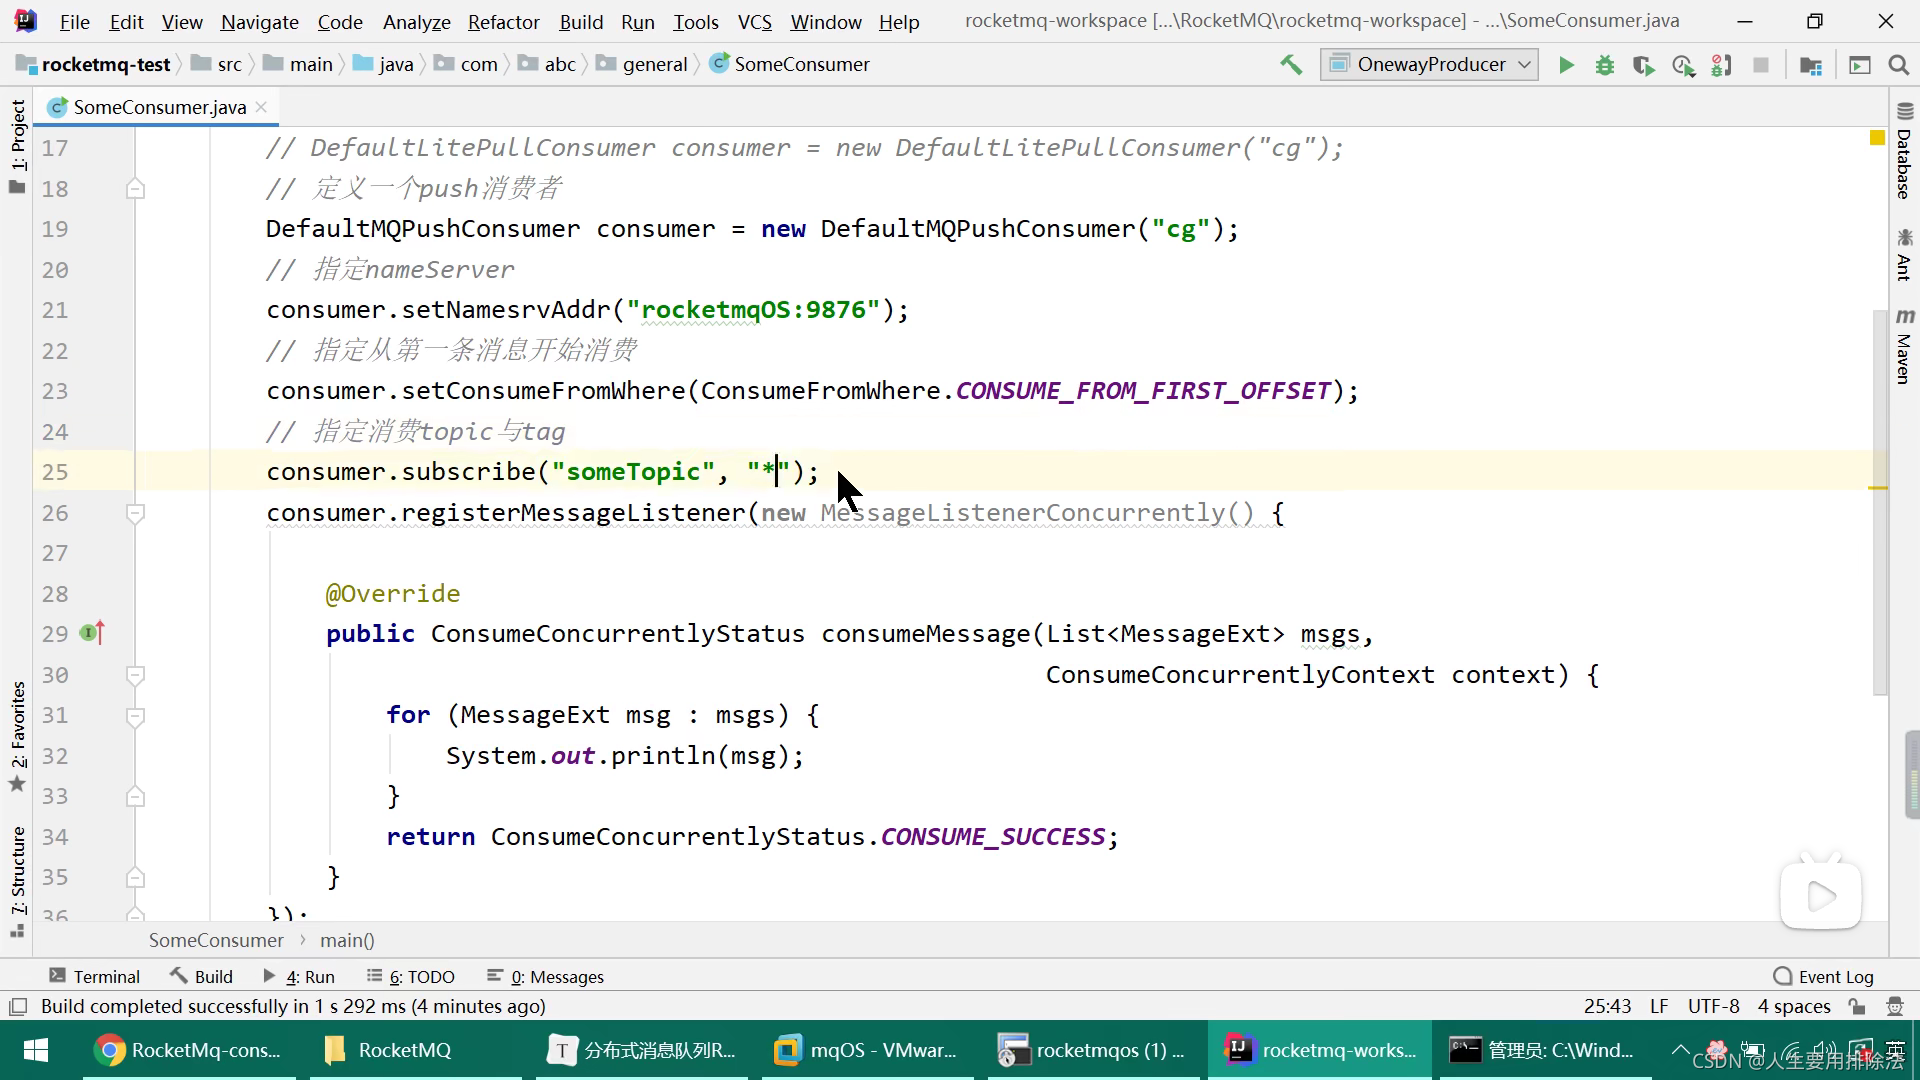The image size is (1920, 1080).
Task: Click general package in navigation bar
Action: (x=642, y=65)
